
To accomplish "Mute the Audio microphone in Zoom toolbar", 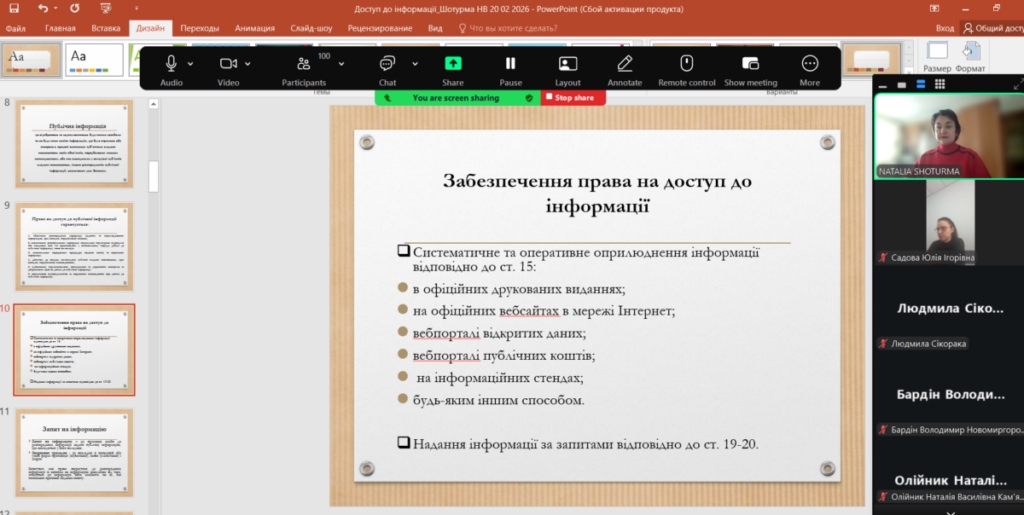I will pyautogui.click(x=171, y=64).
